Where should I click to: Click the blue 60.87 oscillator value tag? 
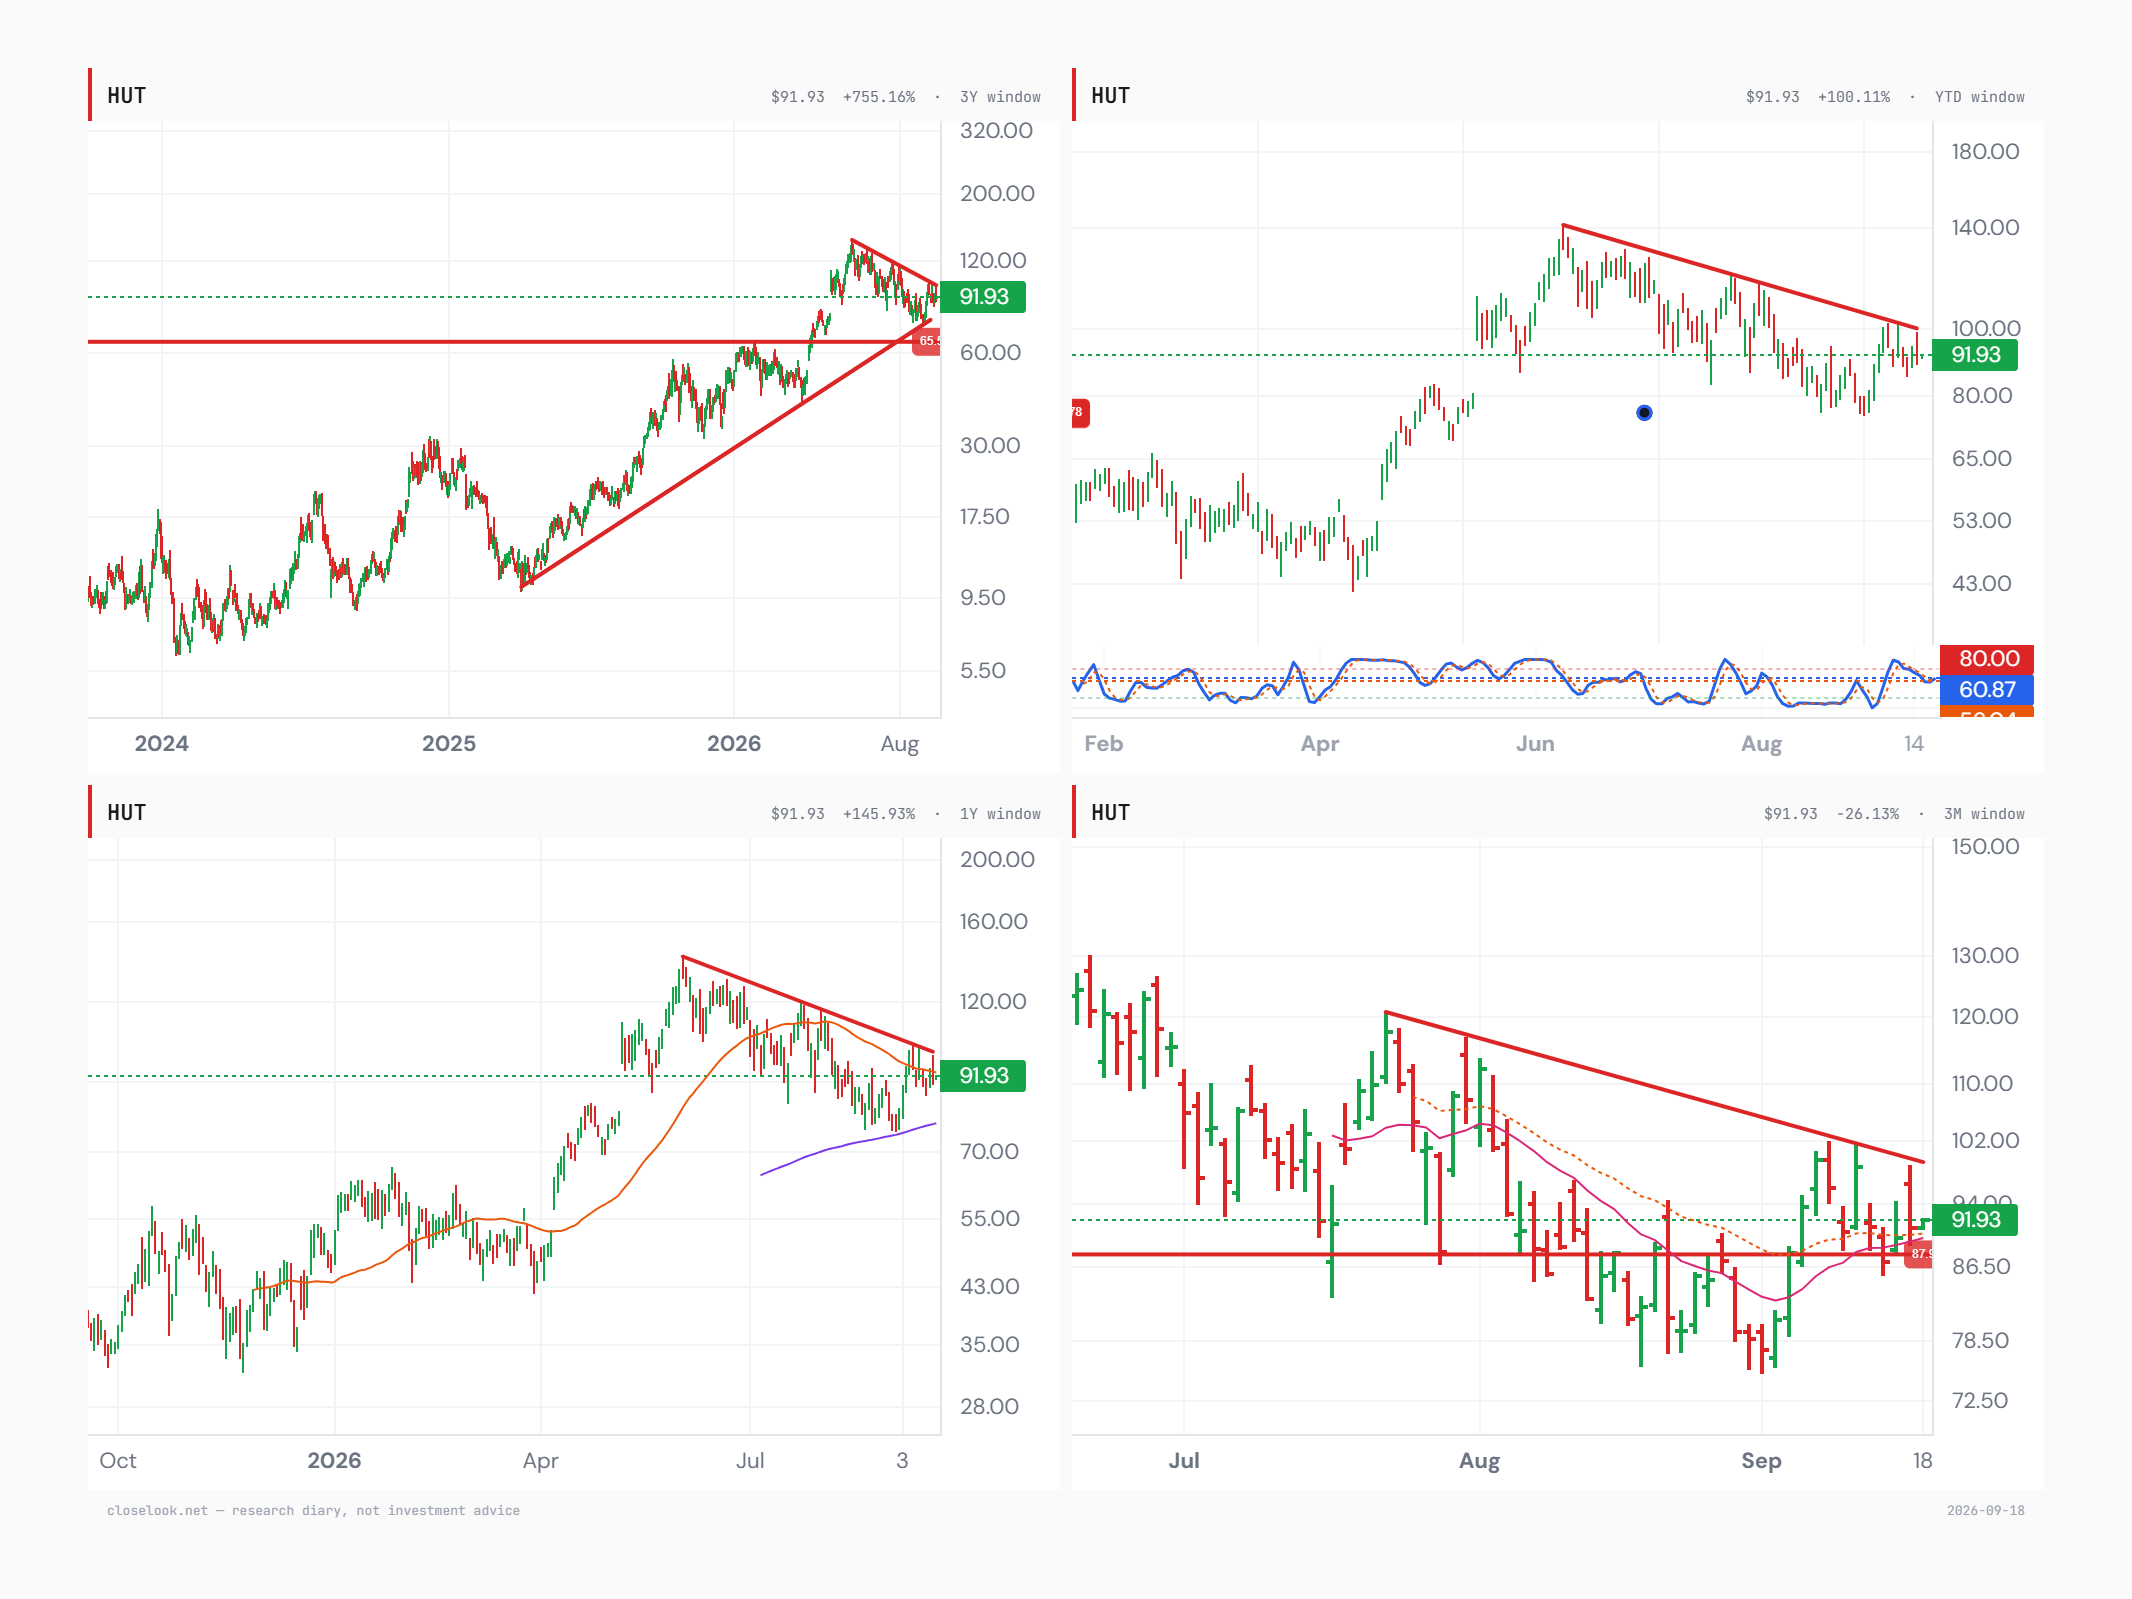pyautogui.click(x=1986, y=689)
